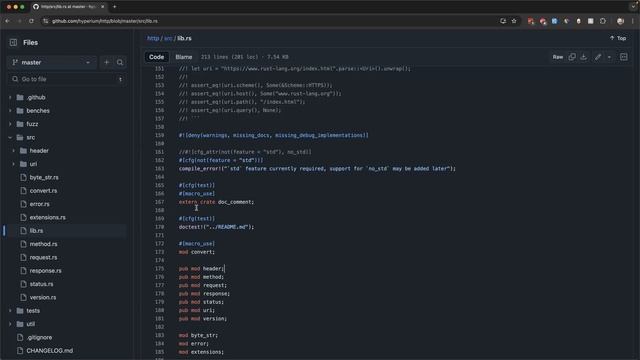Expand the fuzz folder
The width and height of the screenshot is (640, 360).
pyautogui.click(x=10, y=124)
